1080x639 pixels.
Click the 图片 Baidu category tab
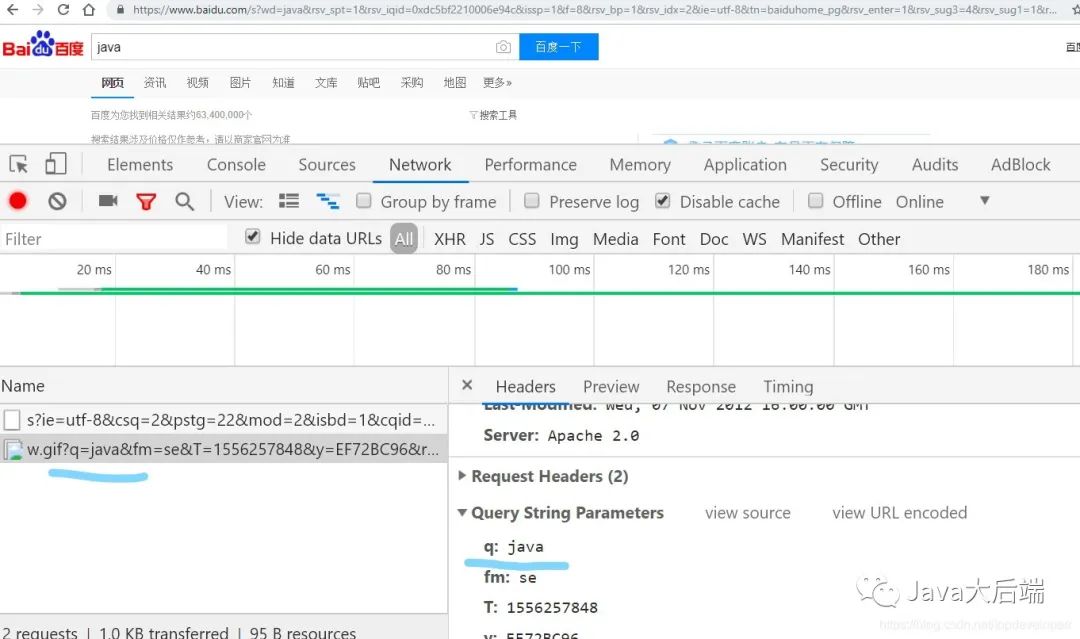[x=240, y=83]
